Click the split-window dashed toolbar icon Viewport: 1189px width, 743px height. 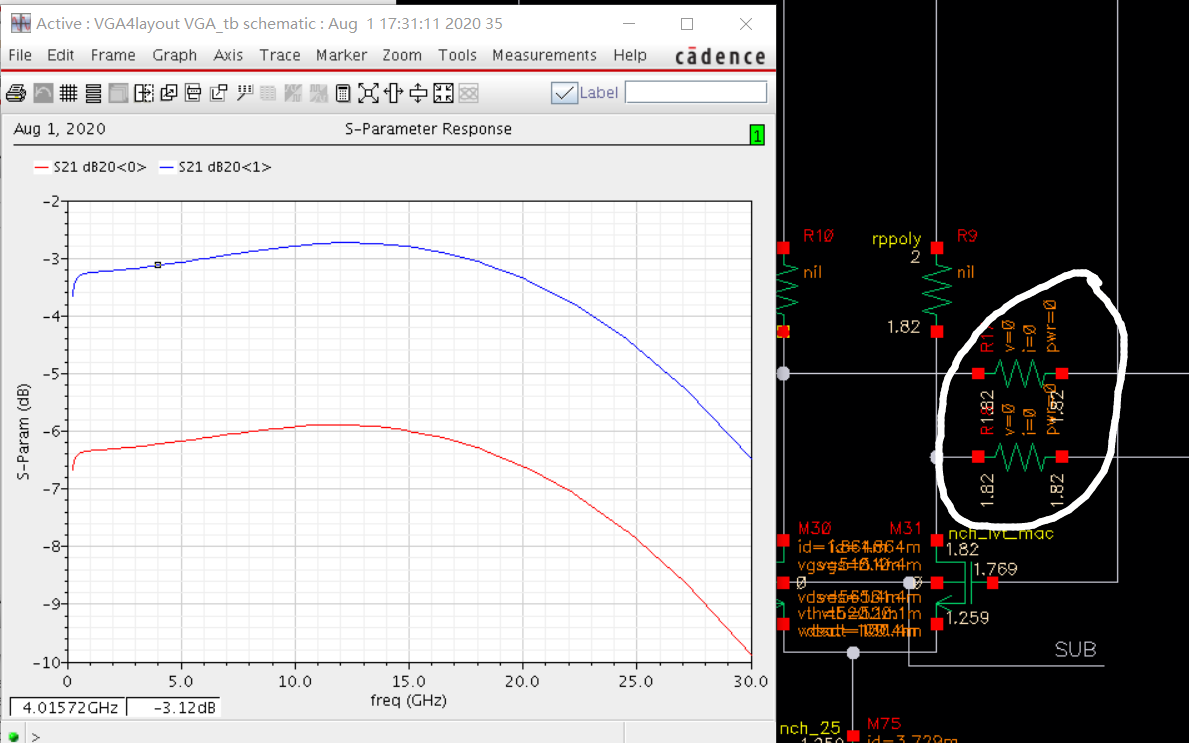pyautogui.click(x=143, y=93)
